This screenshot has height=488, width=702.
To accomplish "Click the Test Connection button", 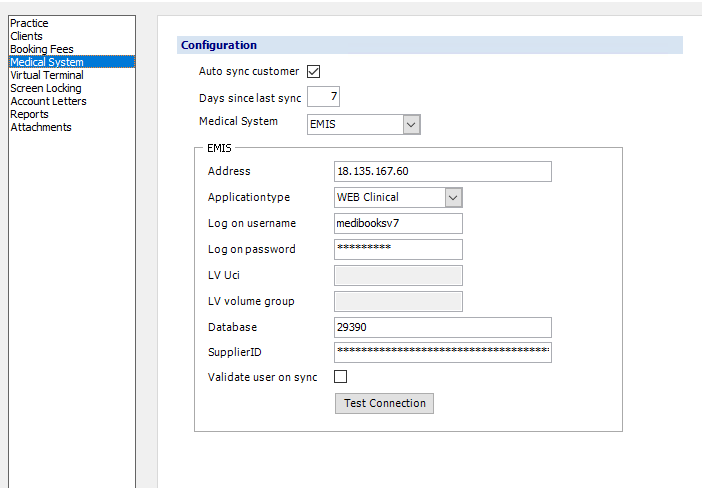I will [384, 403].
